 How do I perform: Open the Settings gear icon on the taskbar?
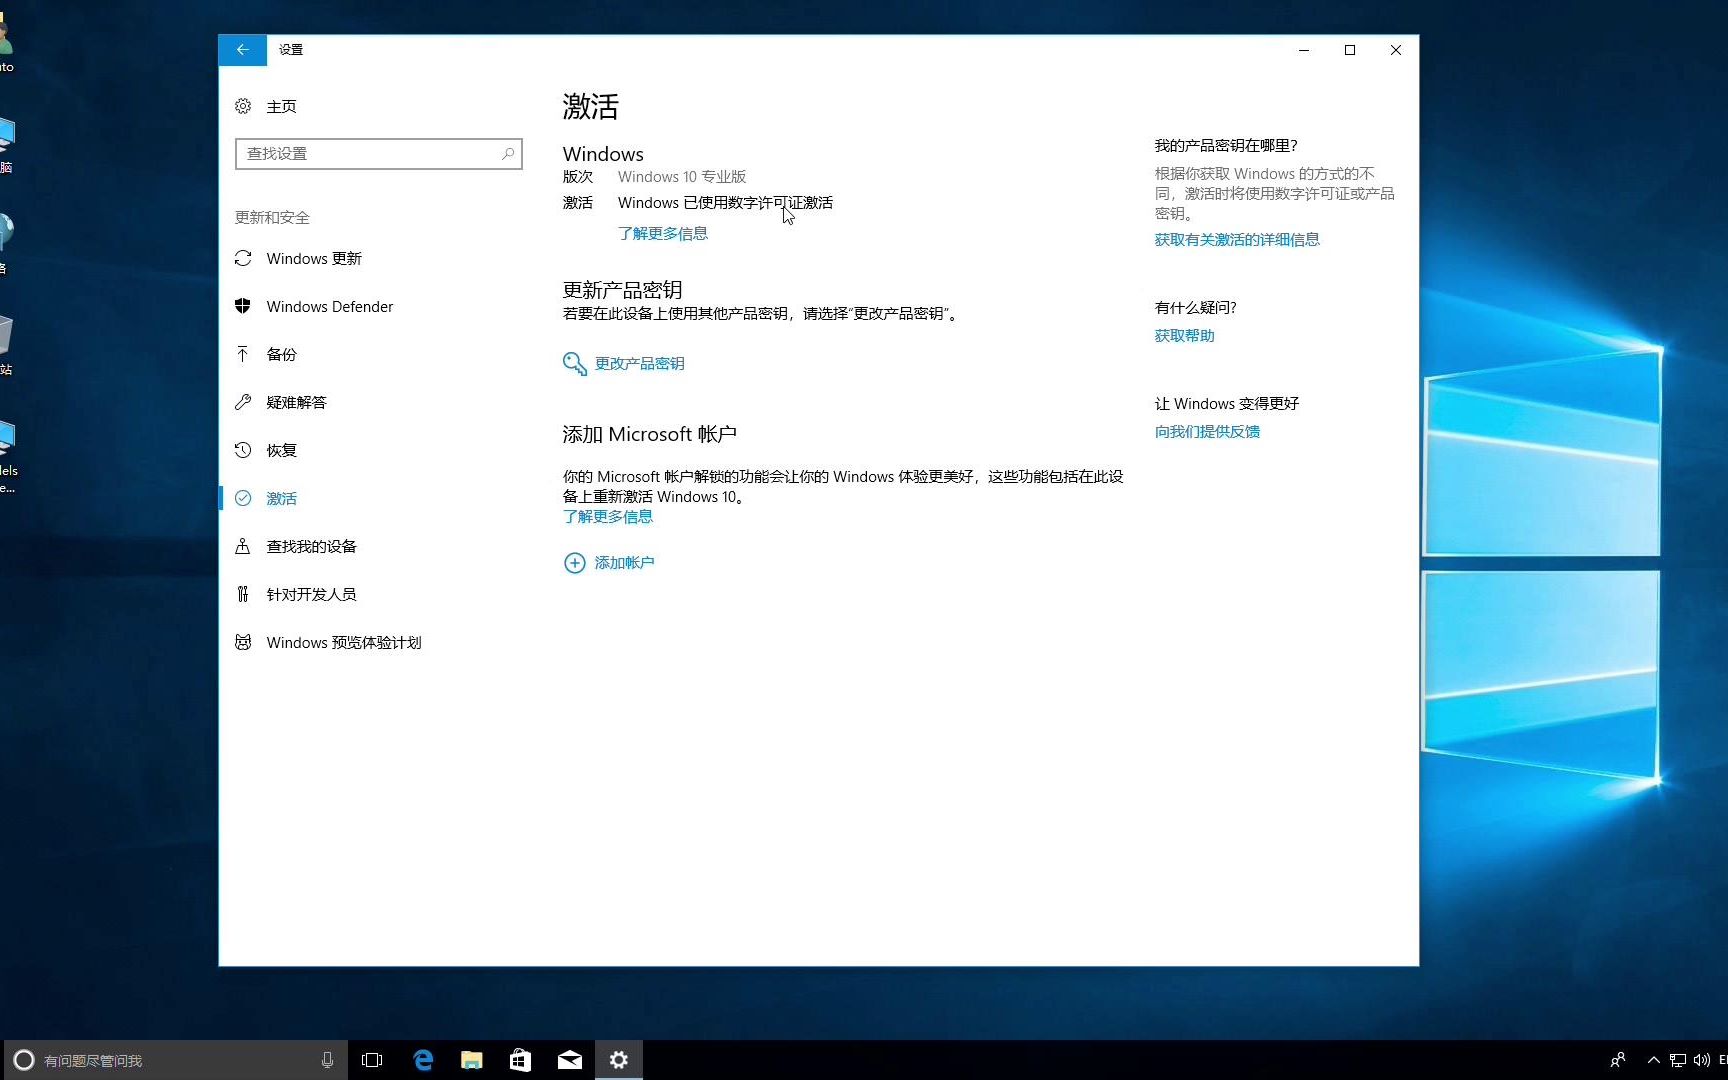[619, 1060]
